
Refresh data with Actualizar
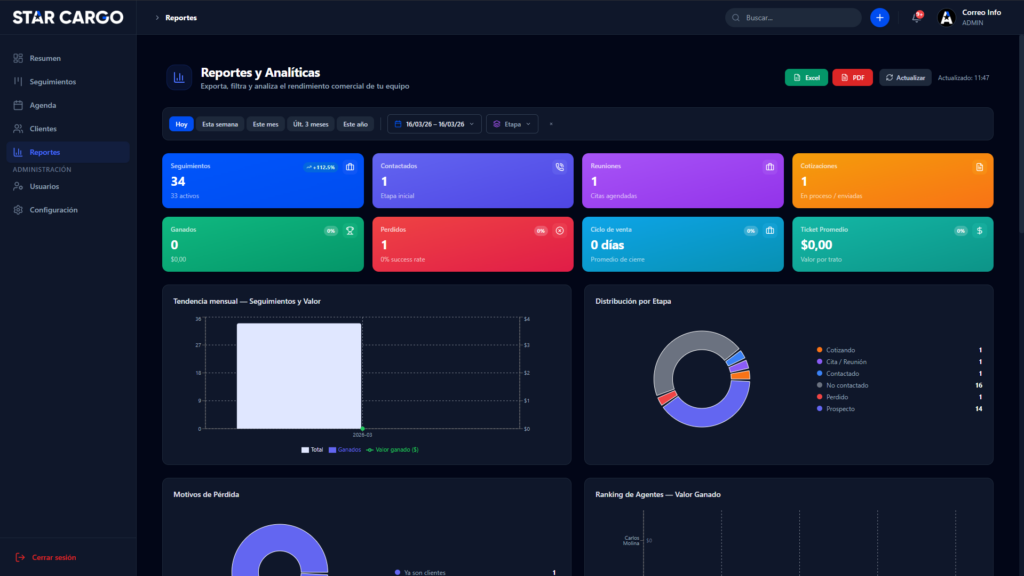tap(905, 78)
